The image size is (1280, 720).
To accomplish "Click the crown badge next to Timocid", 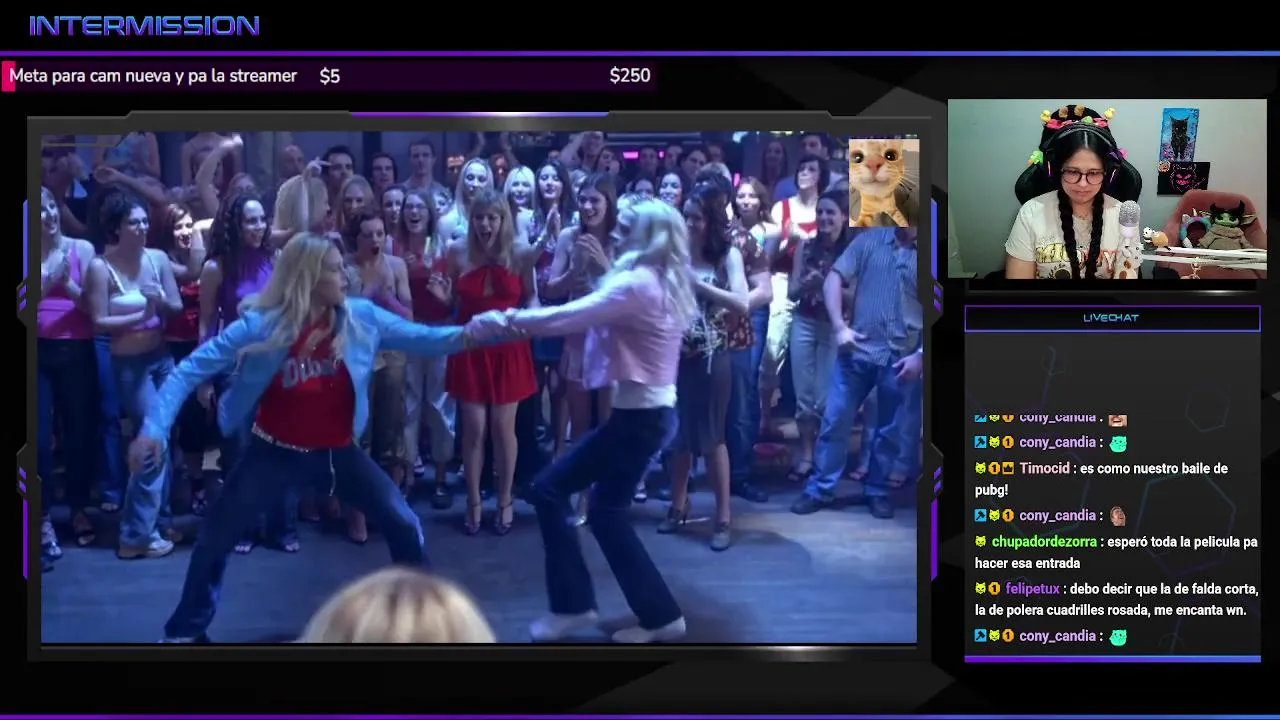I will pyautogui.click(x=1008, y=468).
